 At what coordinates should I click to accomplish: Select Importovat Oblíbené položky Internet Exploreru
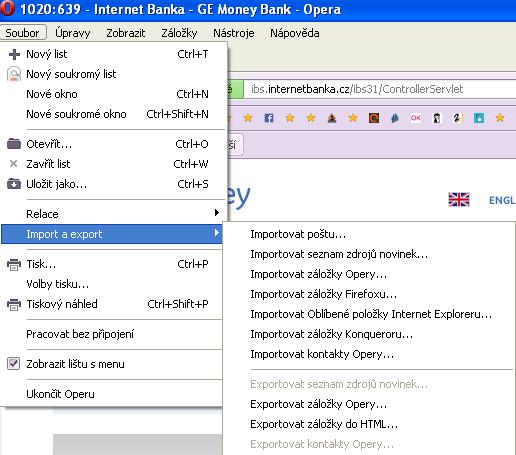(x=369, y=314)
